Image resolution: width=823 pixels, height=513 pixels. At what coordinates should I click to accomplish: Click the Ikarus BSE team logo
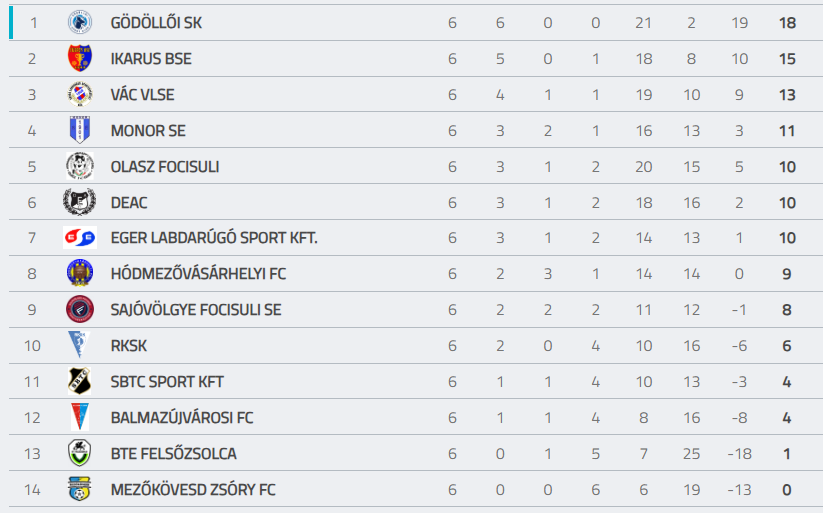(79, 58)
